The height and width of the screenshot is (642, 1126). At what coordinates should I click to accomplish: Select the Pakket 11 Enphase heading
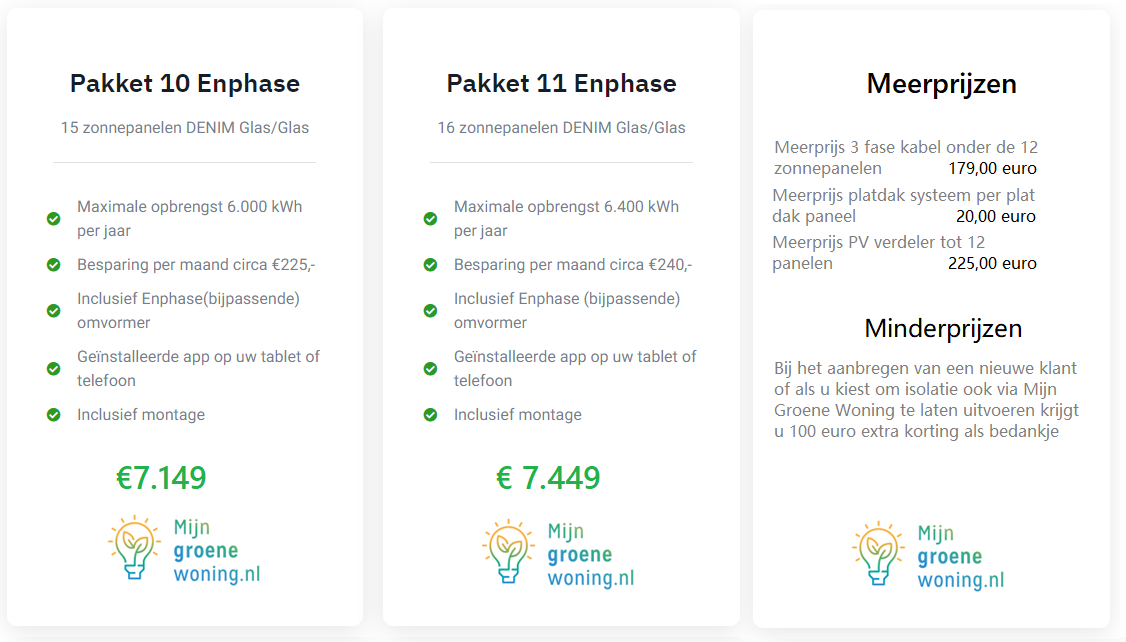point(561,83)
